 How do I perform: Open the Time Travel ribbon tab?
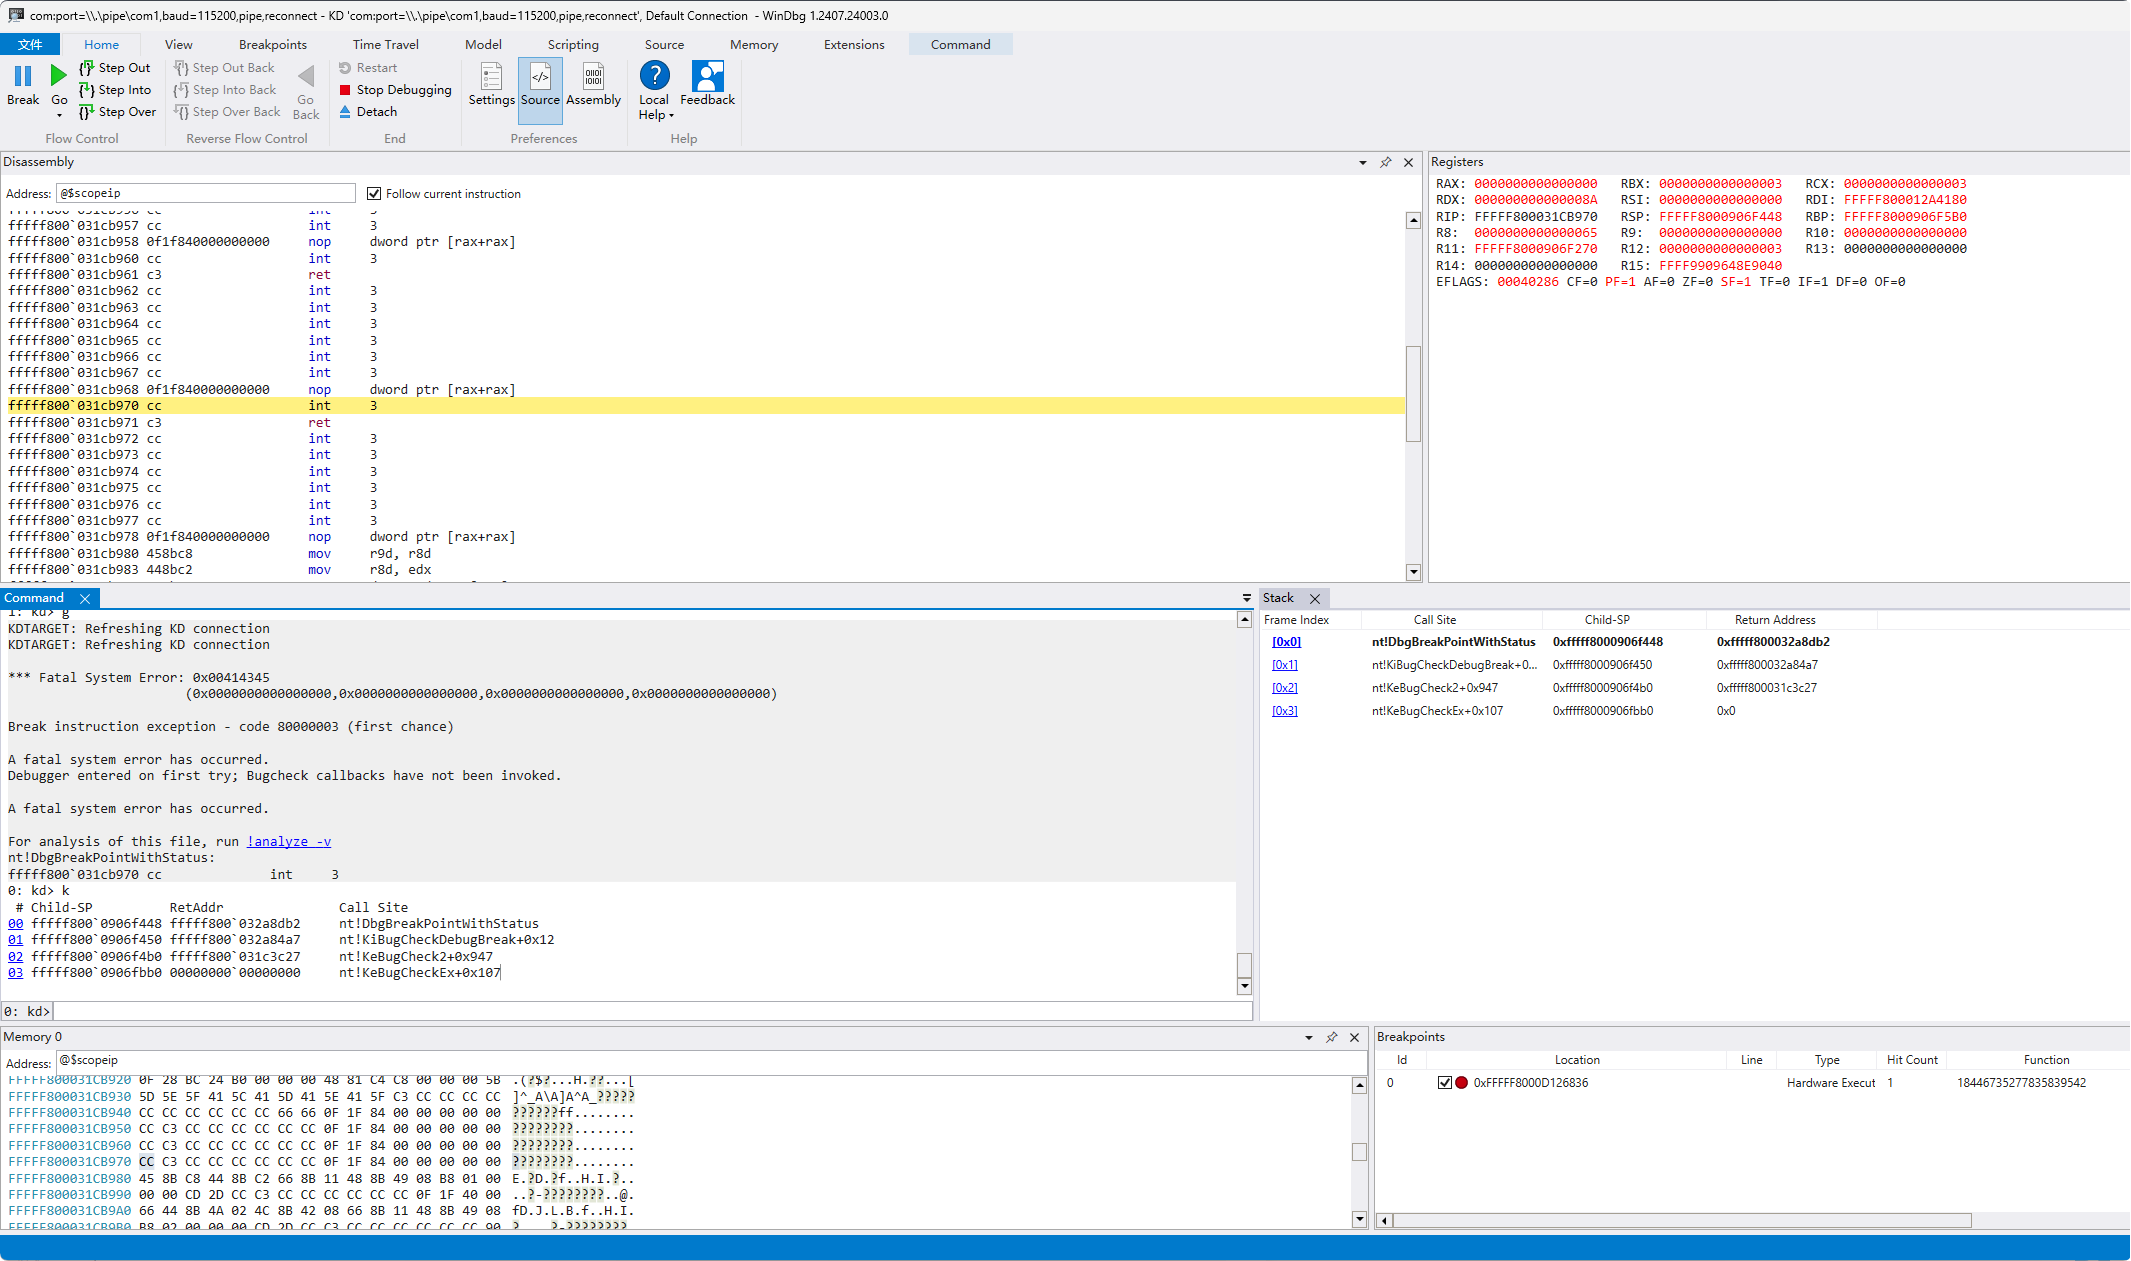click(386, 45)
